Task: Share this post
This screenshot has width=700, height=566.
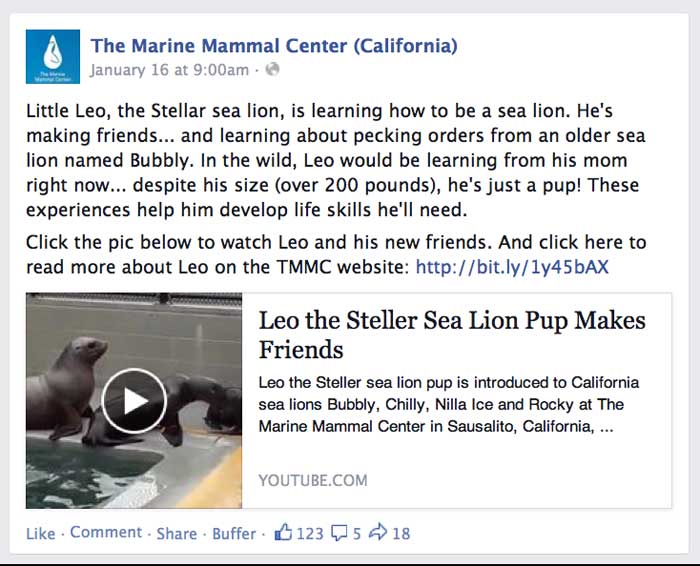Action: [x=176, y=533]
